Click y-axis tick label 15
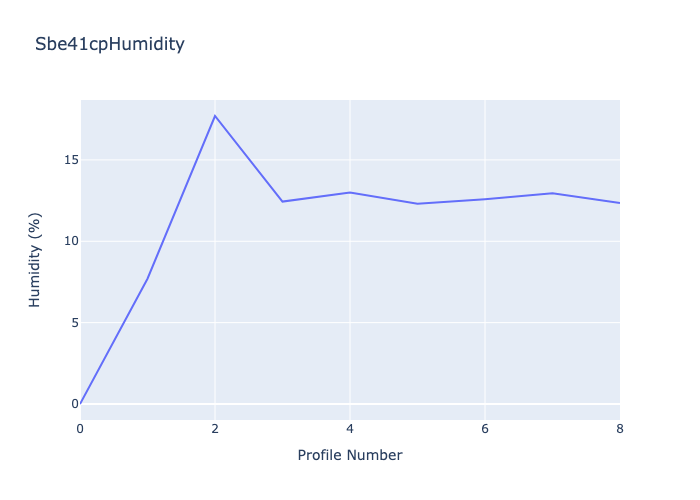The width and height of the screenshot is (700, 500). coord(65,160)
